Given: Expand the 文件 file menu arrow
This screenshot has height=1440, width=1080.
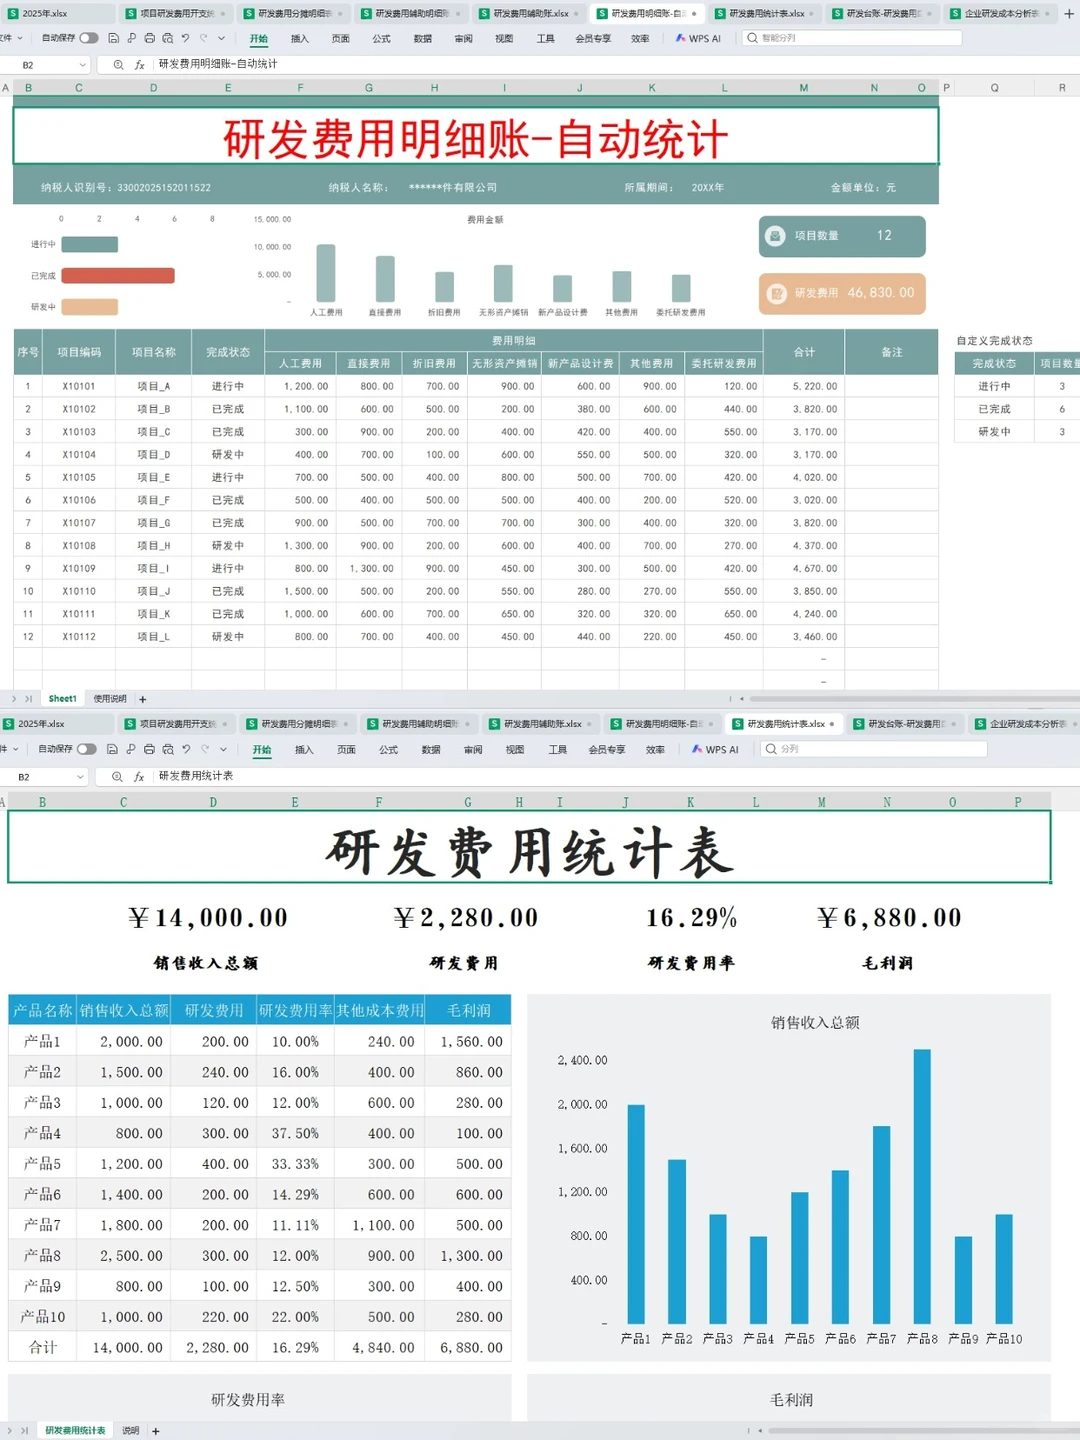Looking at the screenshot, I should 20,38.
